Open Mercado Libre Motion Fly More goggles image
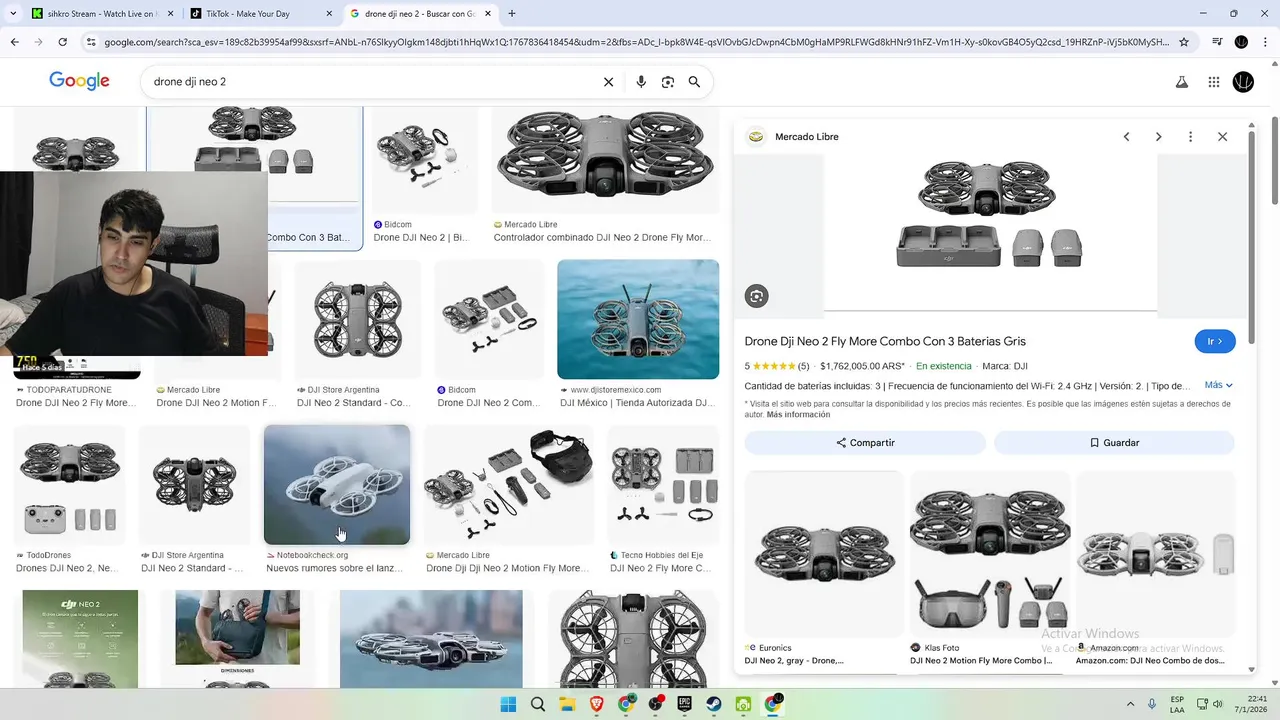Viewport: 1280px width, 720px height. click(x=510, y=484)
